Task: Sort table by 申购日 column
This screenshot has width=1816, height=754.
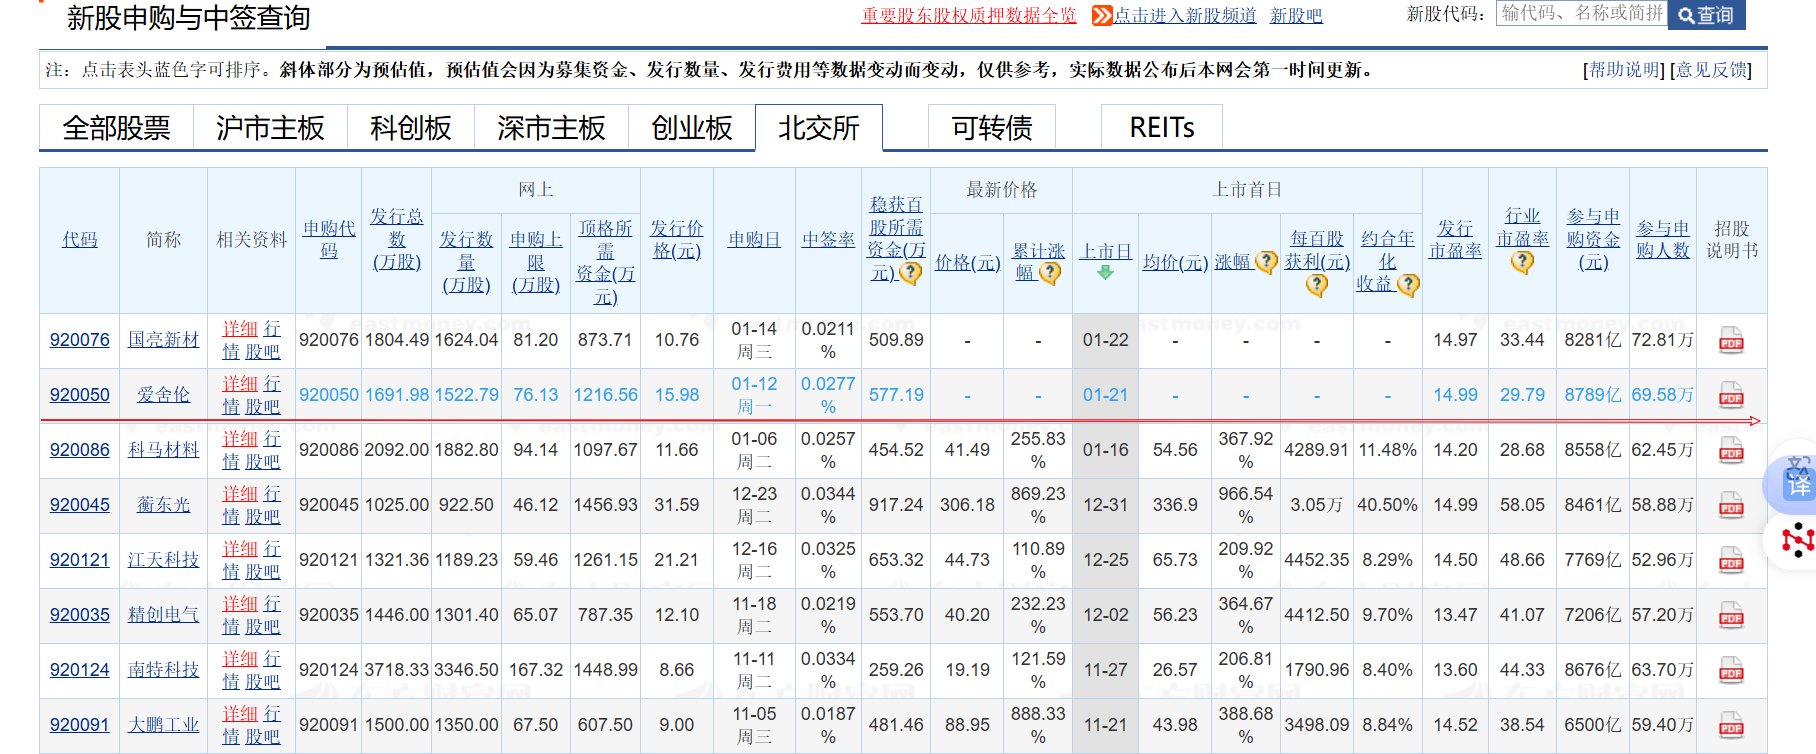Action: click(754, 240)
